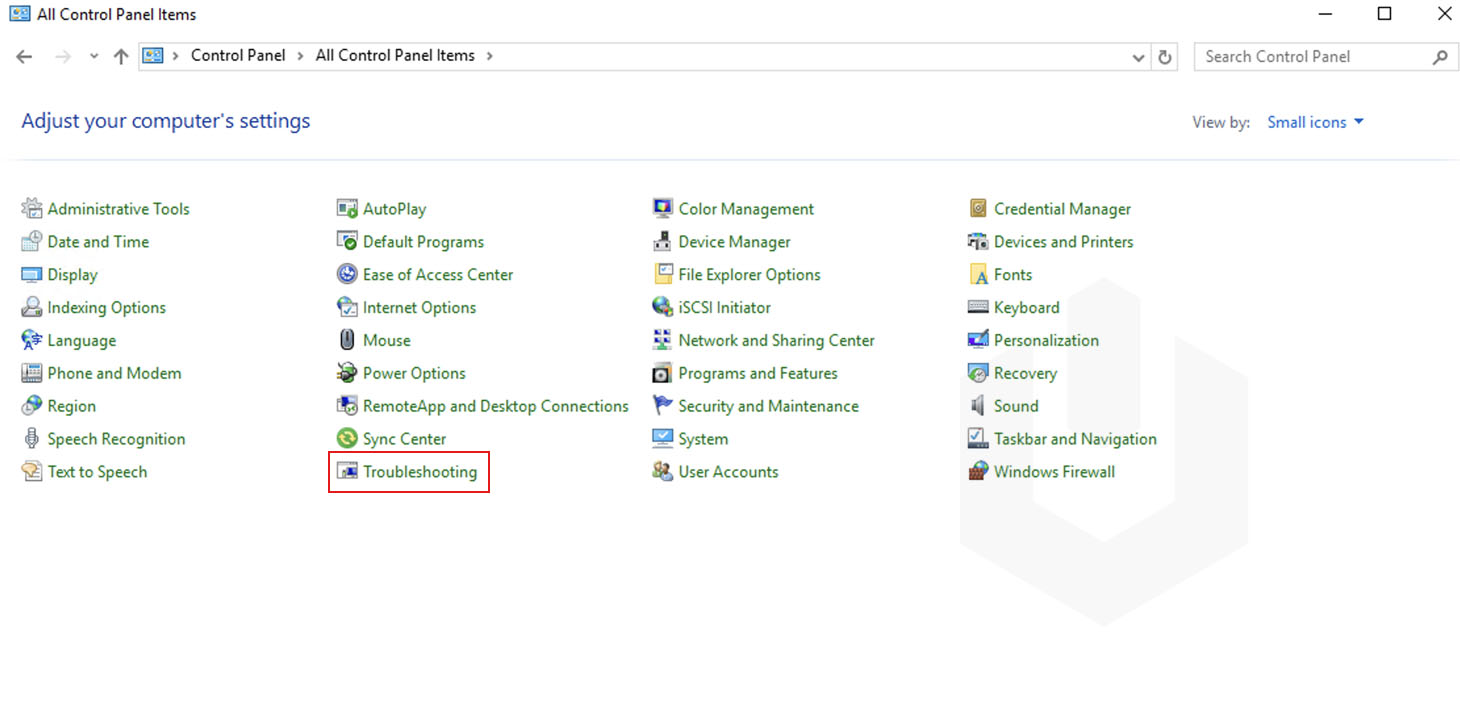Click the Refresh button in address bar
This screenshot has height=701, width=1460.
click(x=1164, y=57)
